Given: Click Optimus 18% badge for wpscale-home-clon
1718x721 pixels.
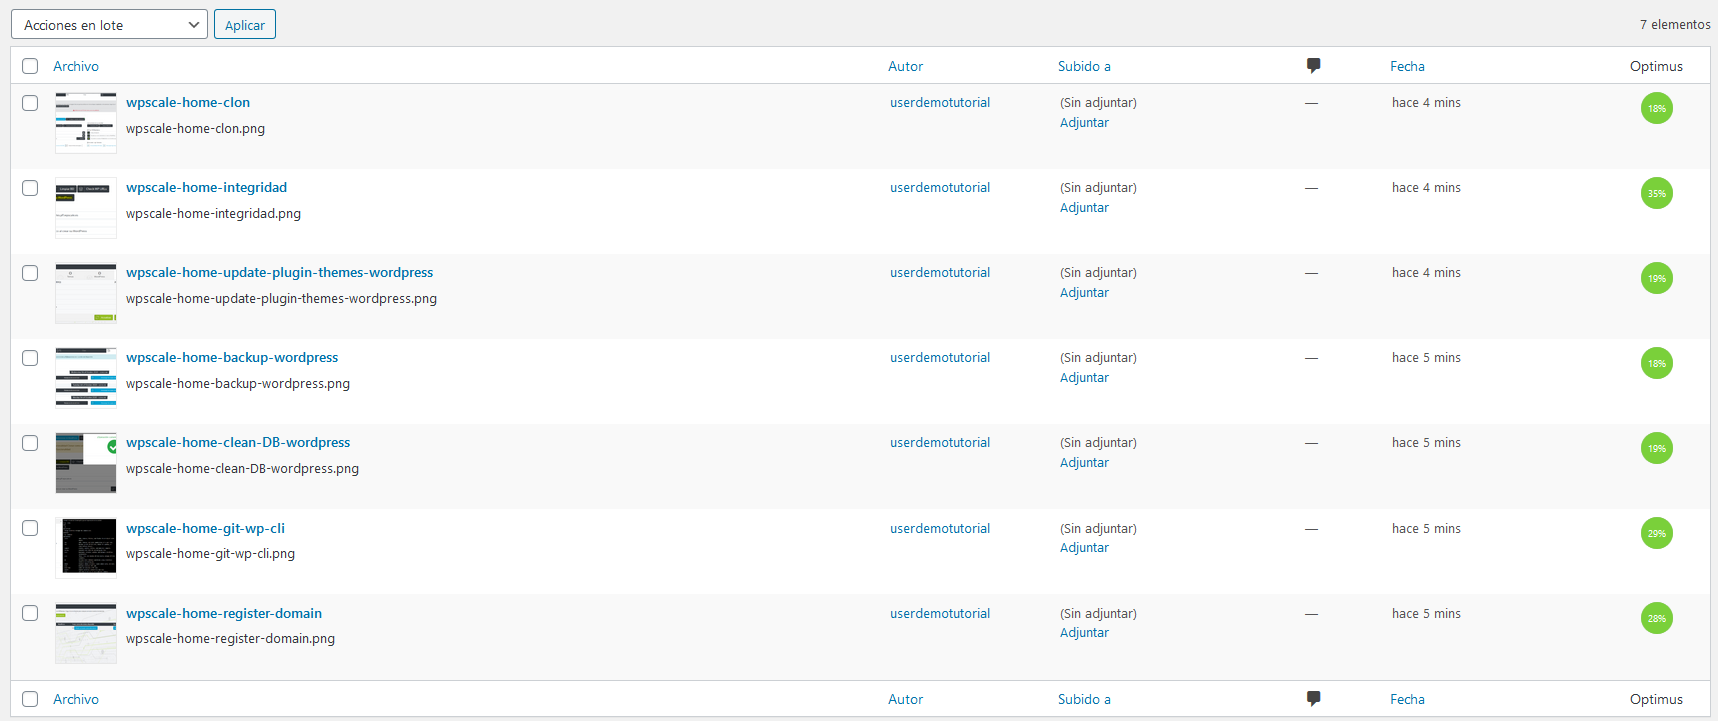Looking at the screenshot, I should [1656, 108].
